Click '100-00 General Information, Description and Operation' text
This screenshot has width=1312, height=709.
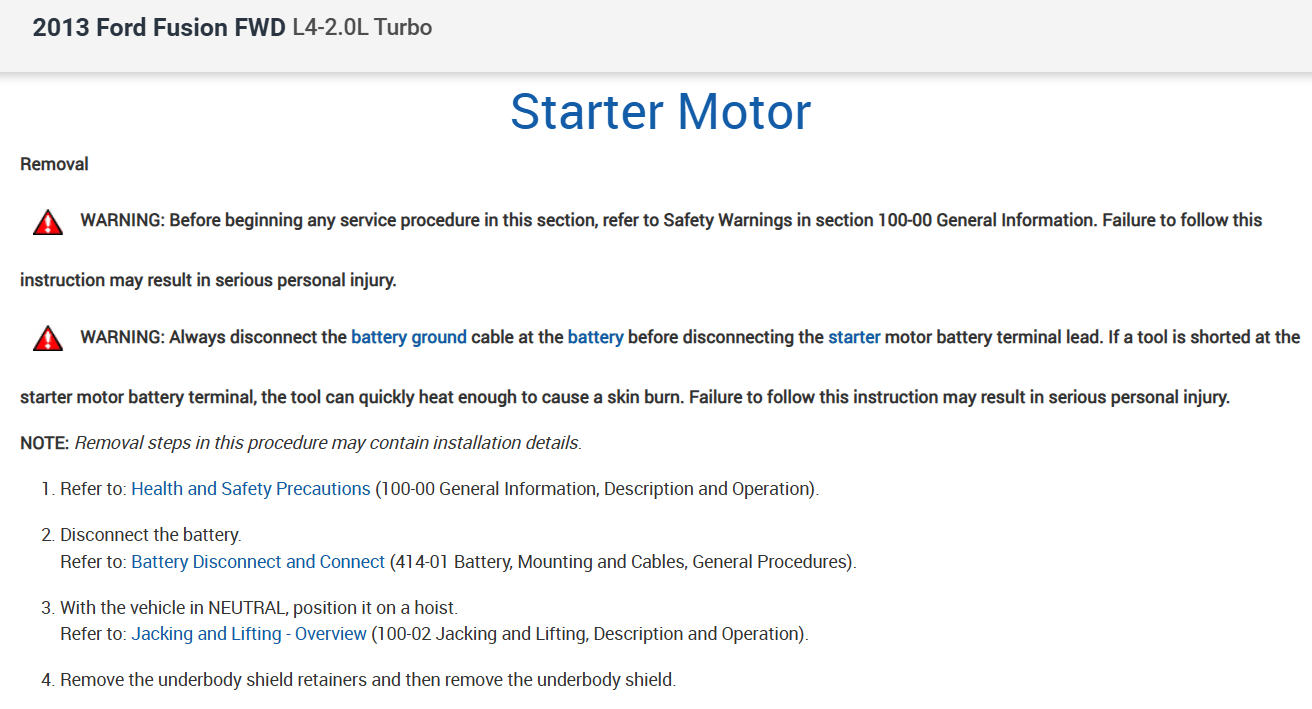(596, 489)
